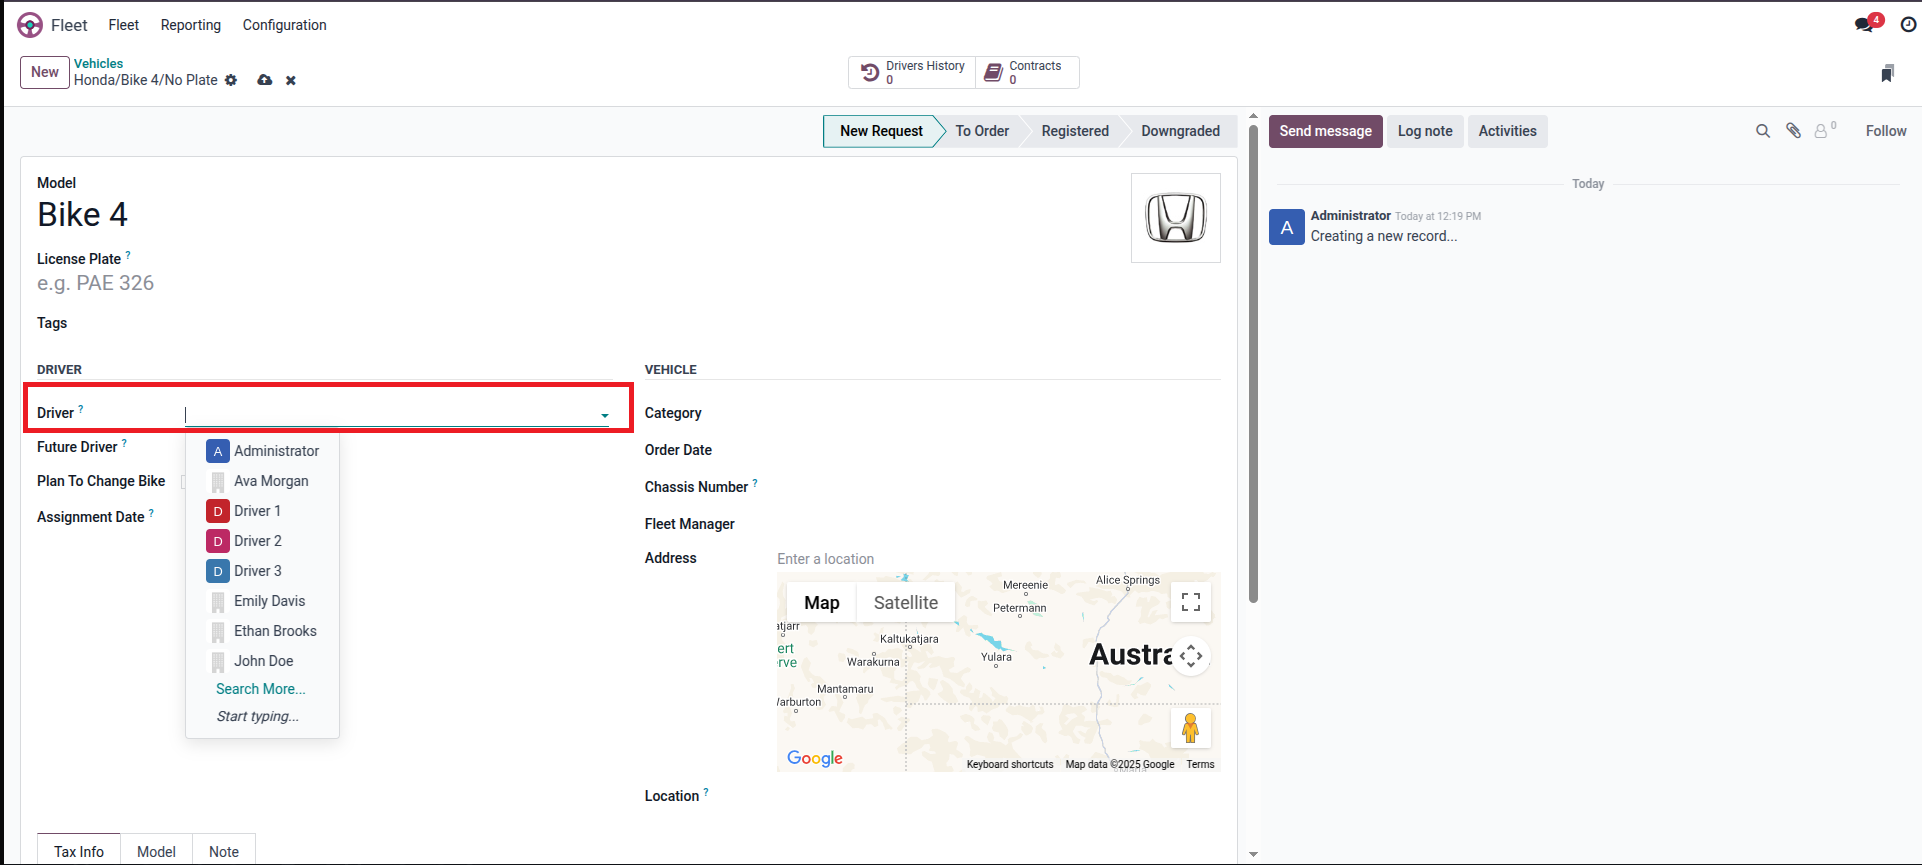Click the Address location input field
The width and height of the screenshot is (1922, 865).
click(998, 559)
